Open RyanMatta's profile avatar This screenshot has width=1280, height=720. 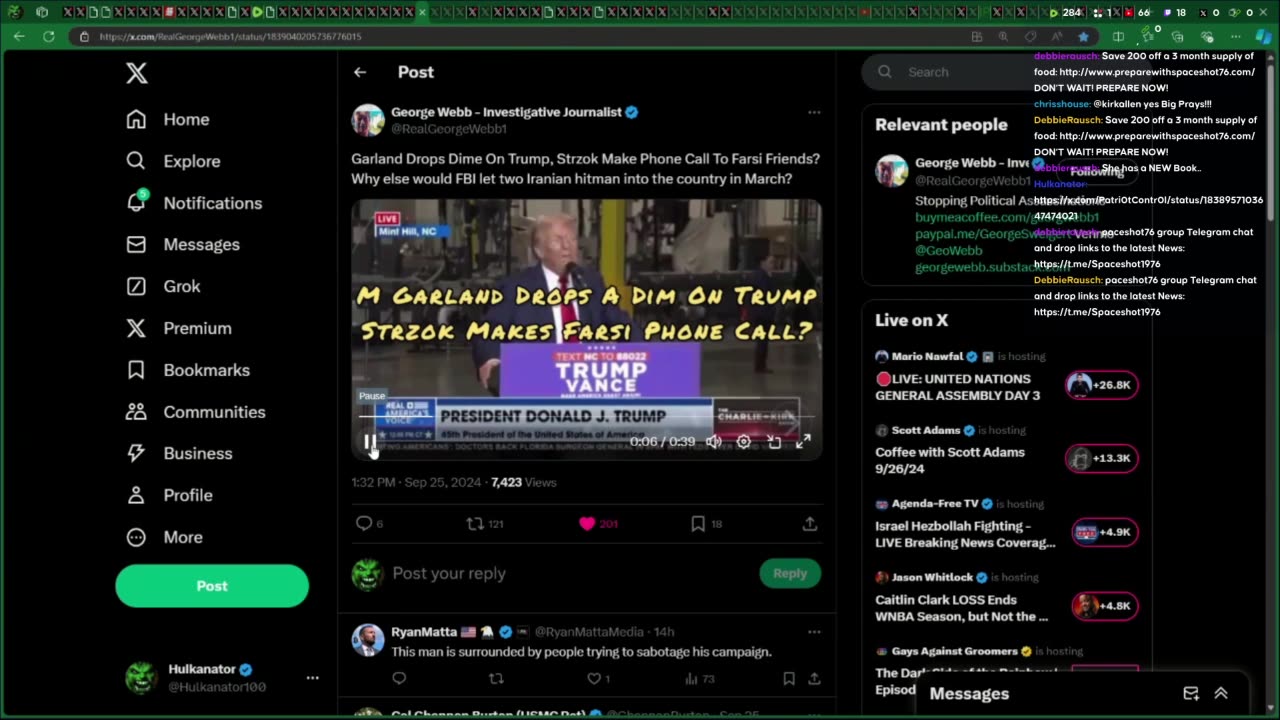pyautogui.click(x=368, y=640)
